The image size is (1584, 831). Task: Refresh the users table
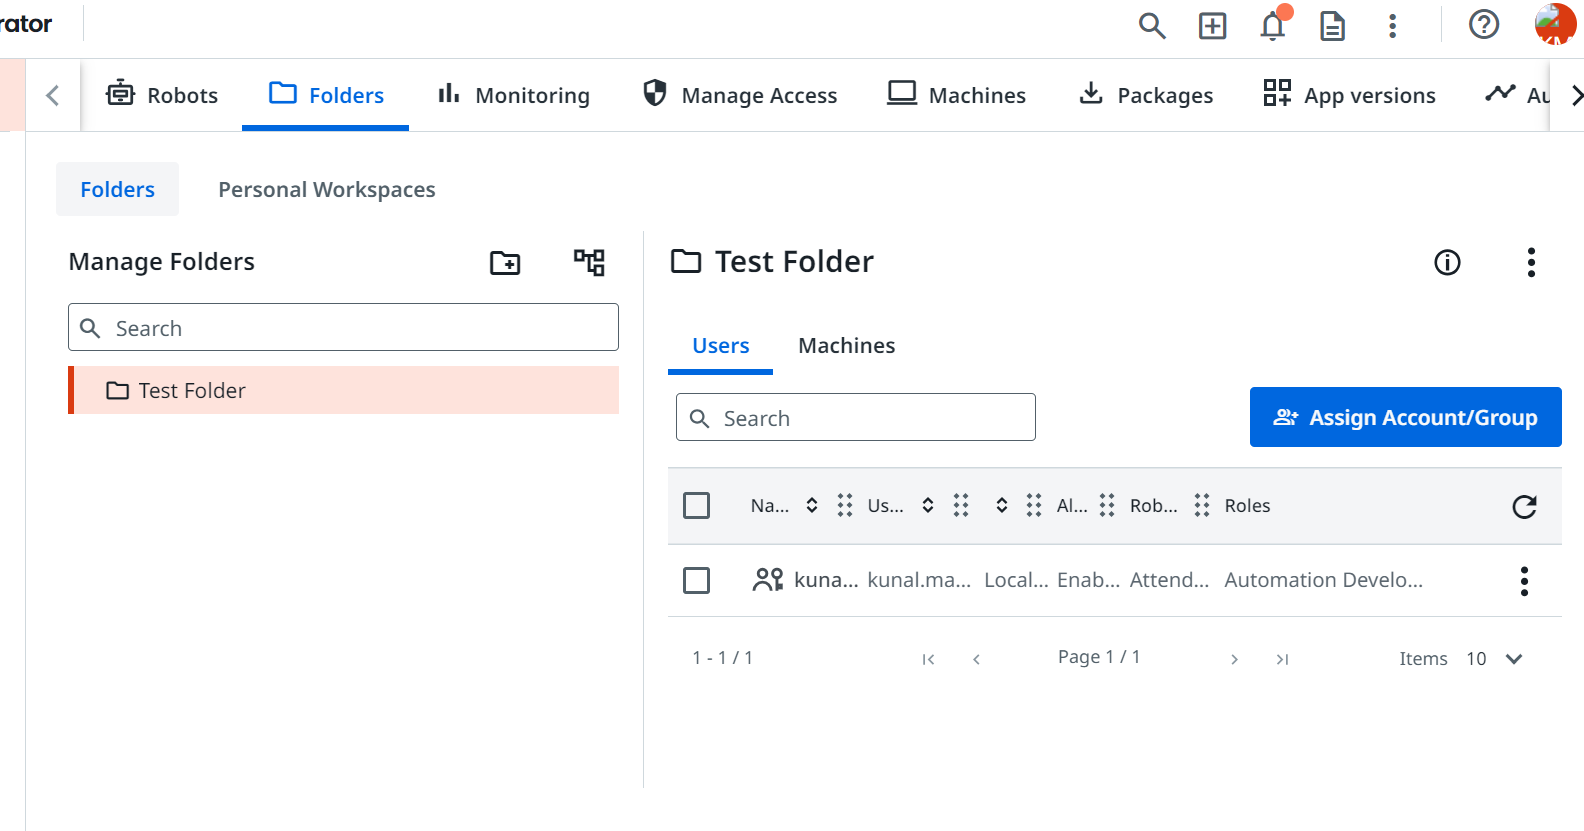(1524, 507)
